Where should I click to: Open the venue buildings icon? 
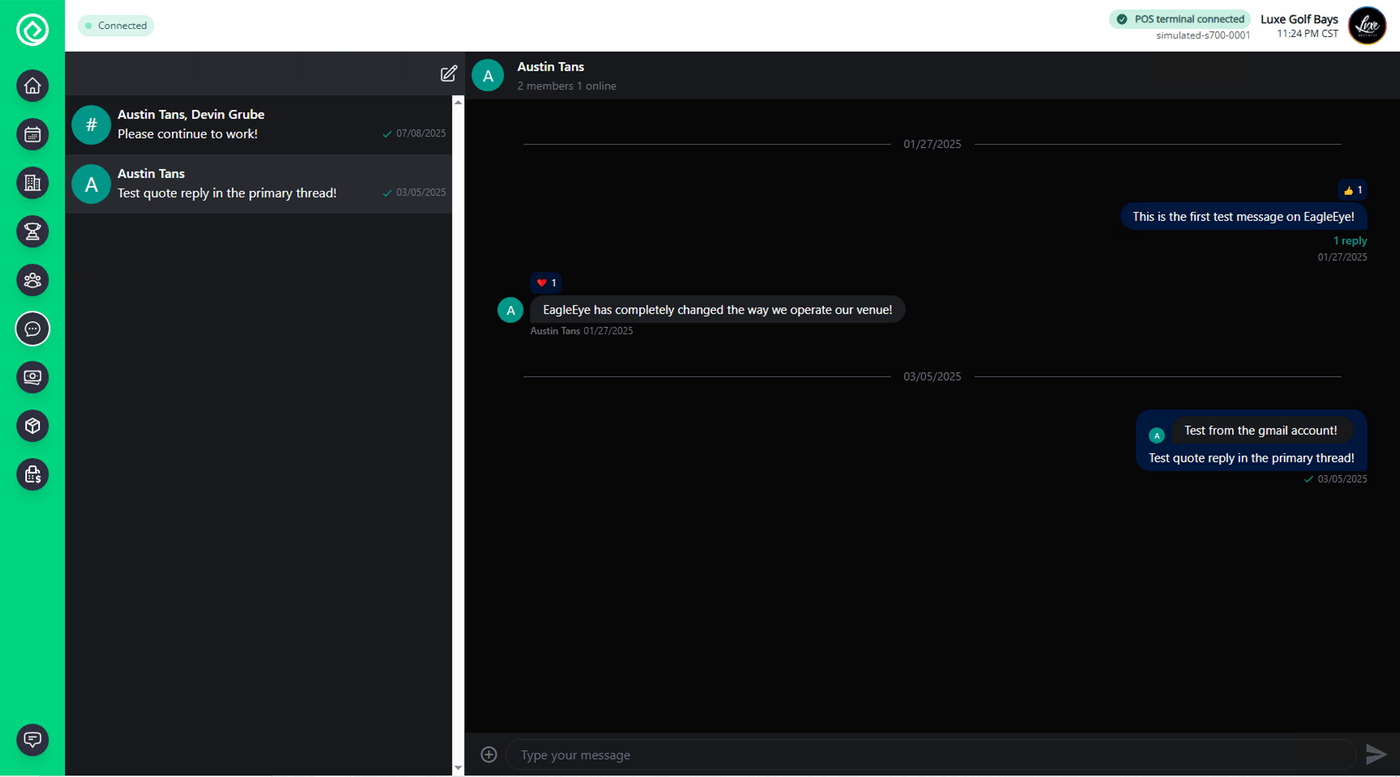click(32, 183)
